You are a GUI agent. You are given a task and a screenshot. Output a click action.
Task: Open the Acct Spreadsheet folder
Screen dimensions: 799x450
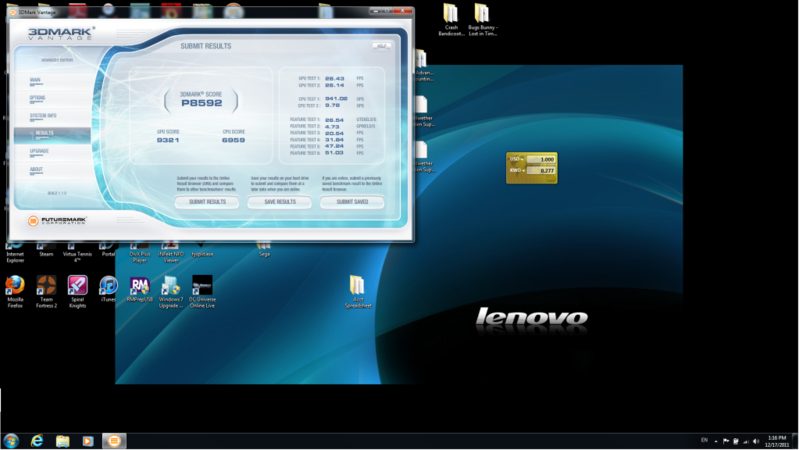(358, 292)
